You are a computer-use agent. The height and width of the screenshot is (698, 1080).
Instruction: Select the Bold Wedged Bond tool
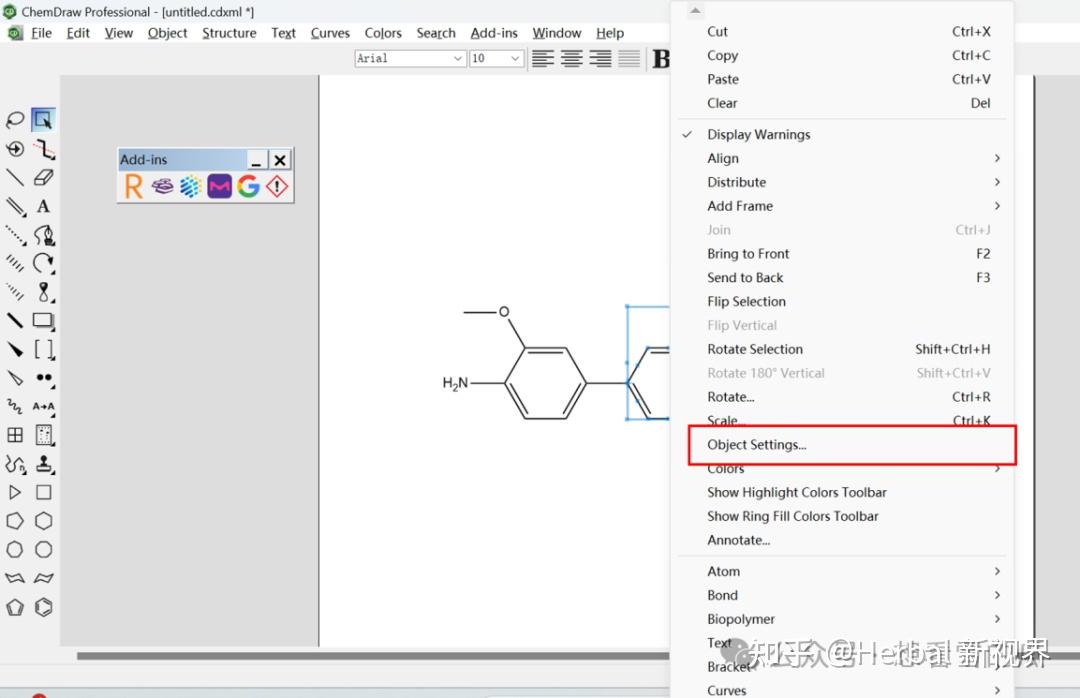click(14, 349)
